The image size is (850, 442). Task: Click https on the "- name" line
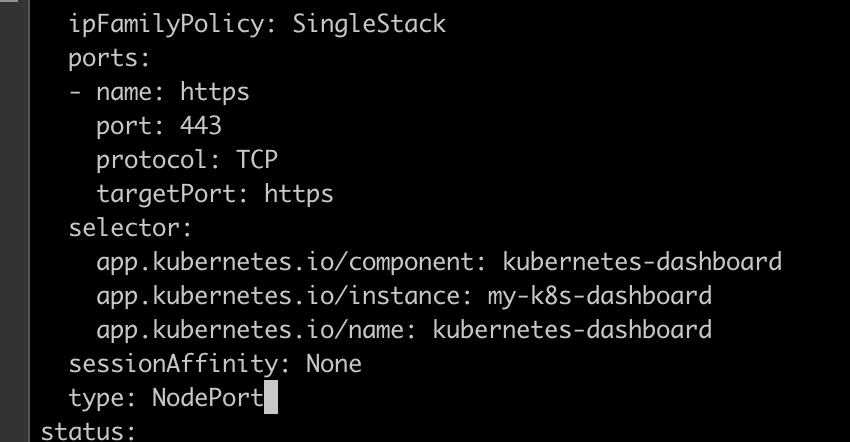pyautogui.click(x=215, y=92)
